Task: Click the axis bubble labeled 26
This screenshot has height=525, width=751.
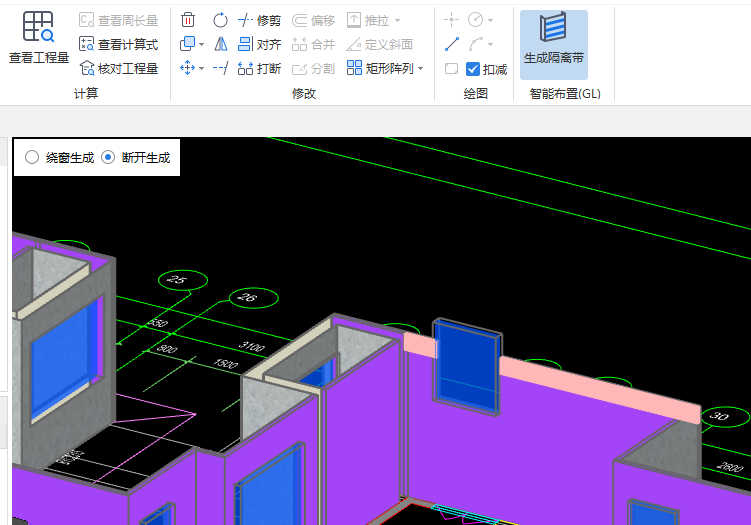Action: [x=247, y=297]
